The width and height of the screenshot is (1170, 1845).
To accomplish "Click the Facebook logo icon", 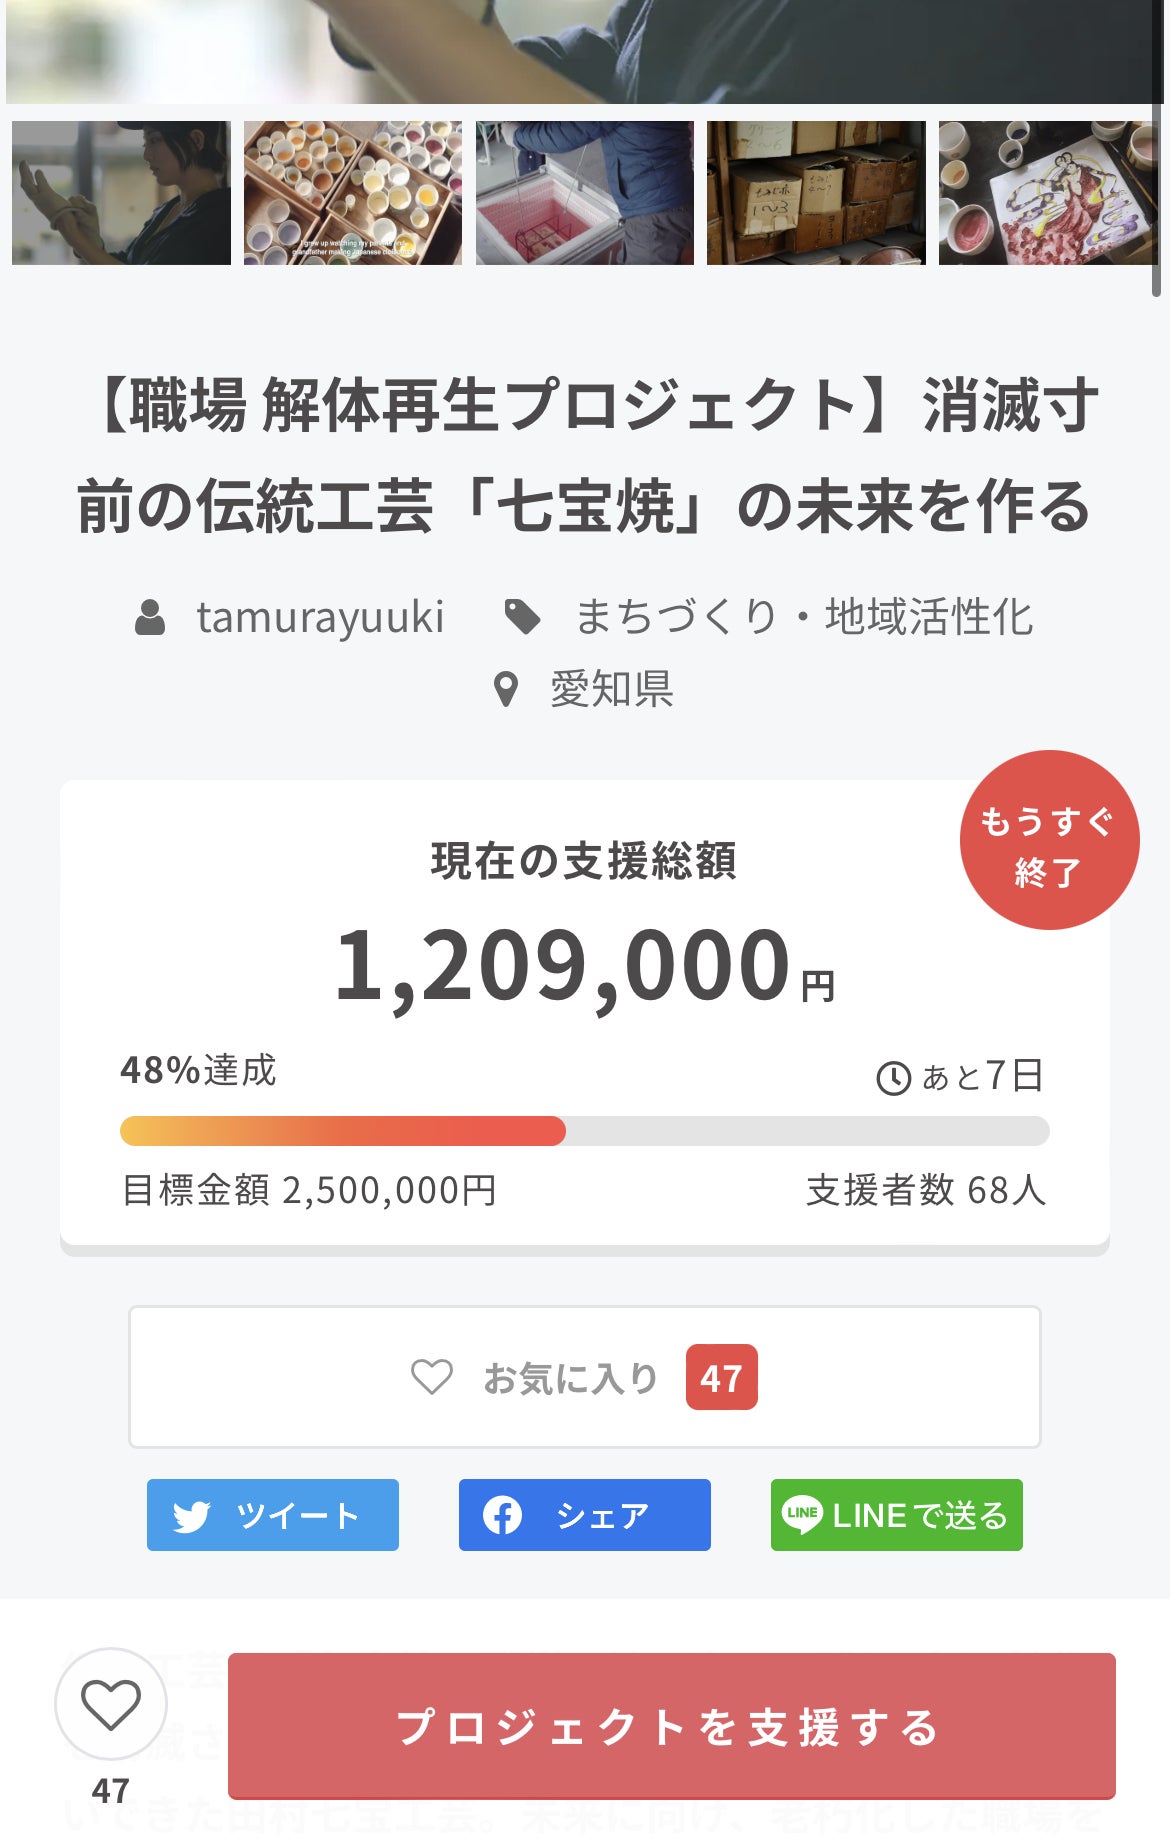I will 502,1515.
